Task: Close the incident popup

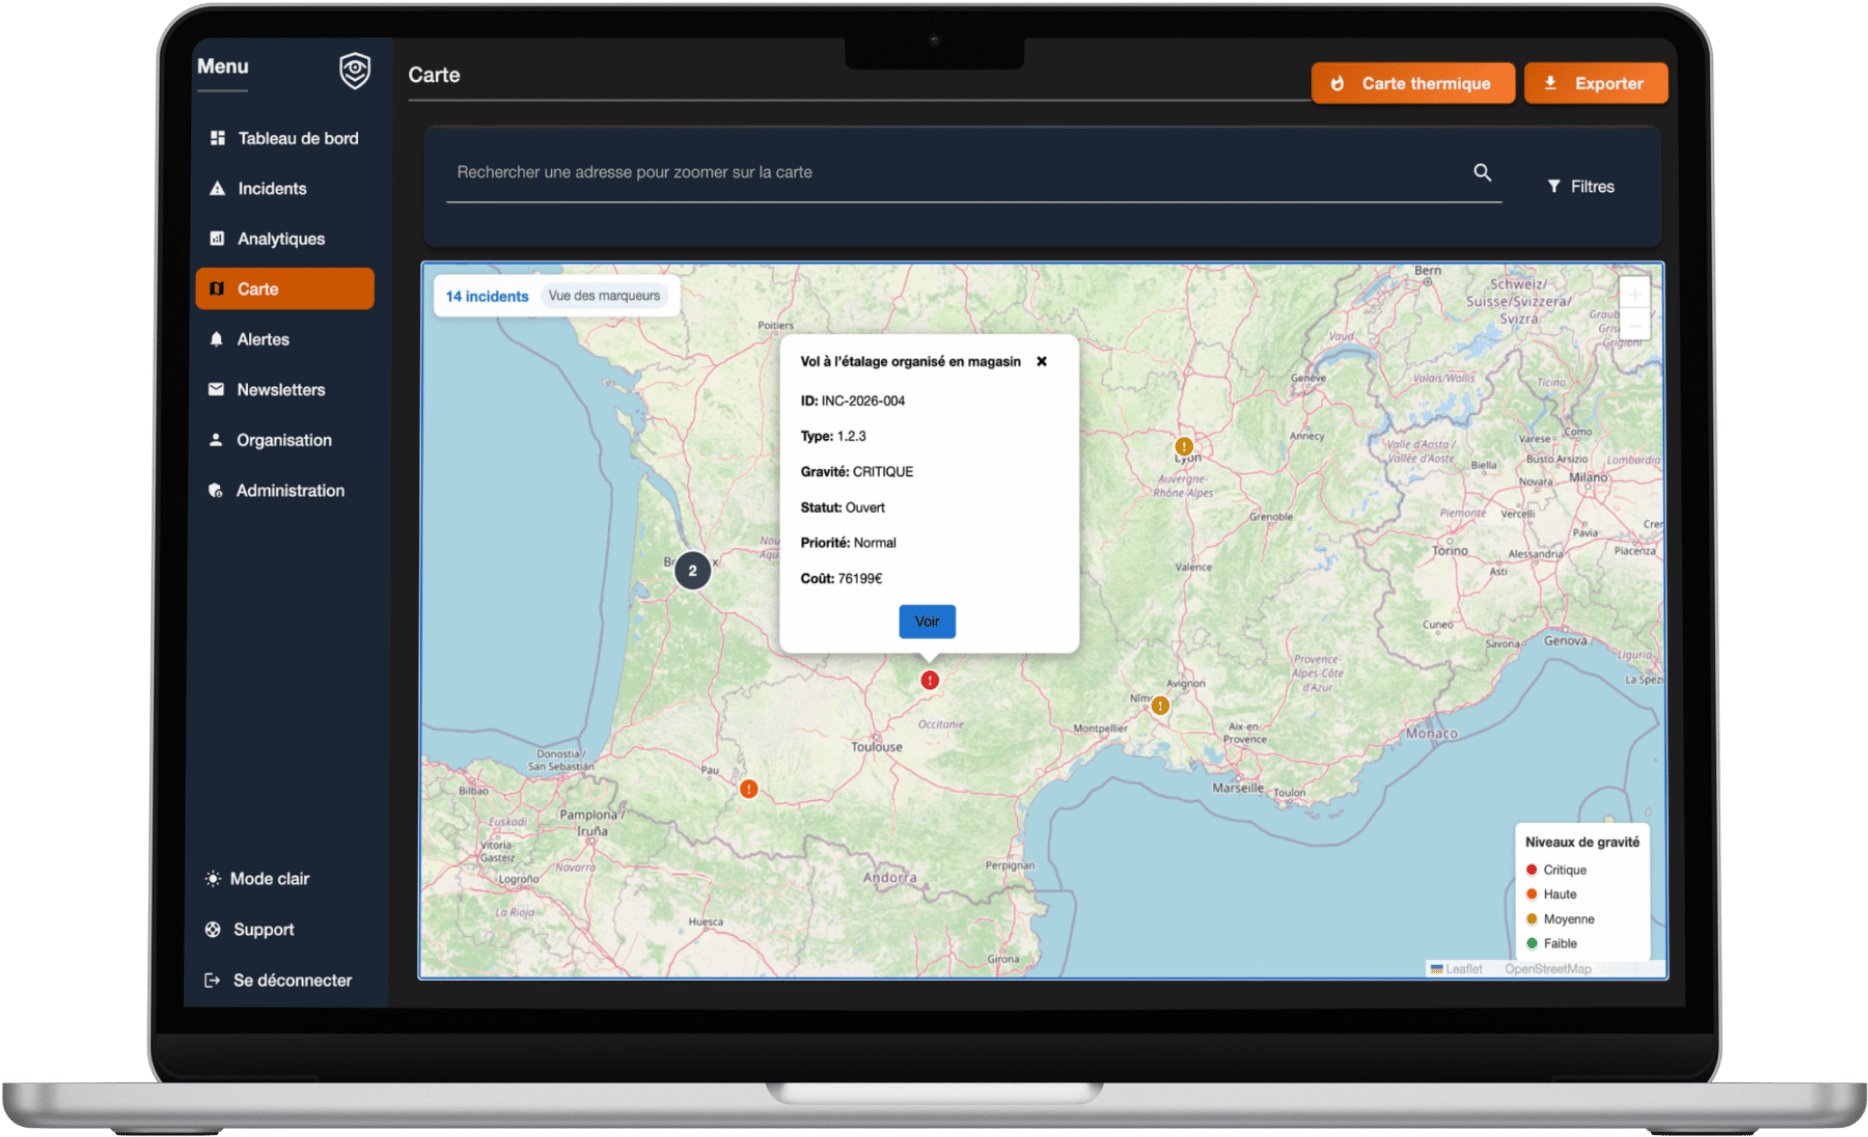Action: point(1041,362)
